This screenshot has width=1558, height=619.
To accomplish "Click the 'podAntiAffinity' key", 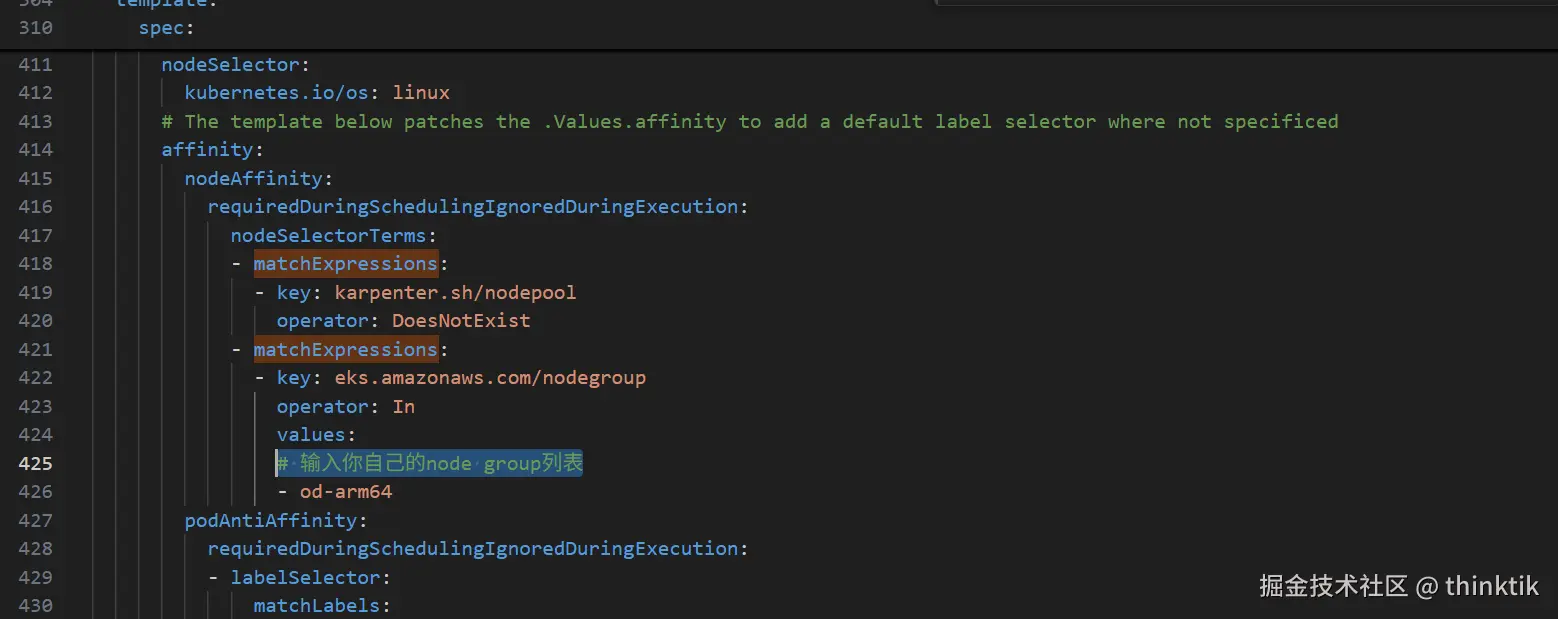I will (x=272, y=521).
